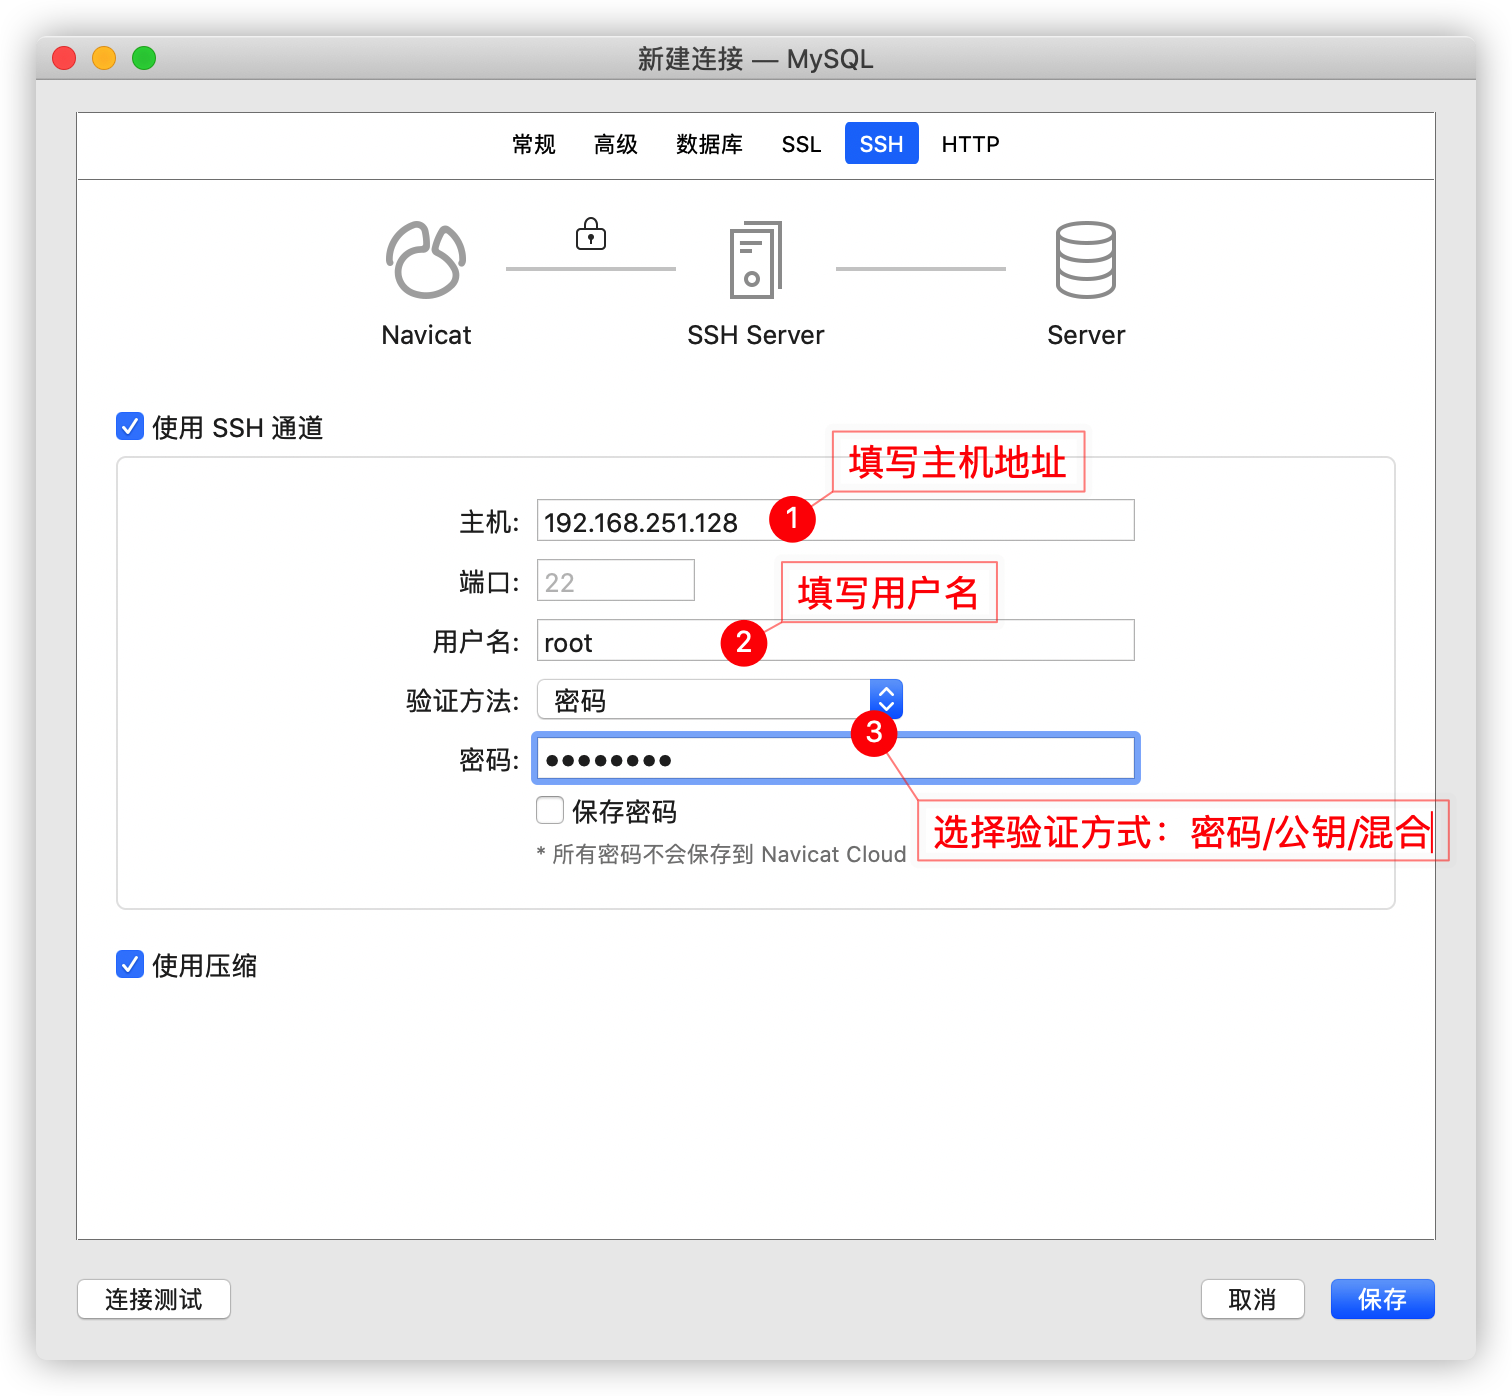Click the 密码 input field
The width and height of the screenshot is (1512, 1396).
click(x=836, y=758)
